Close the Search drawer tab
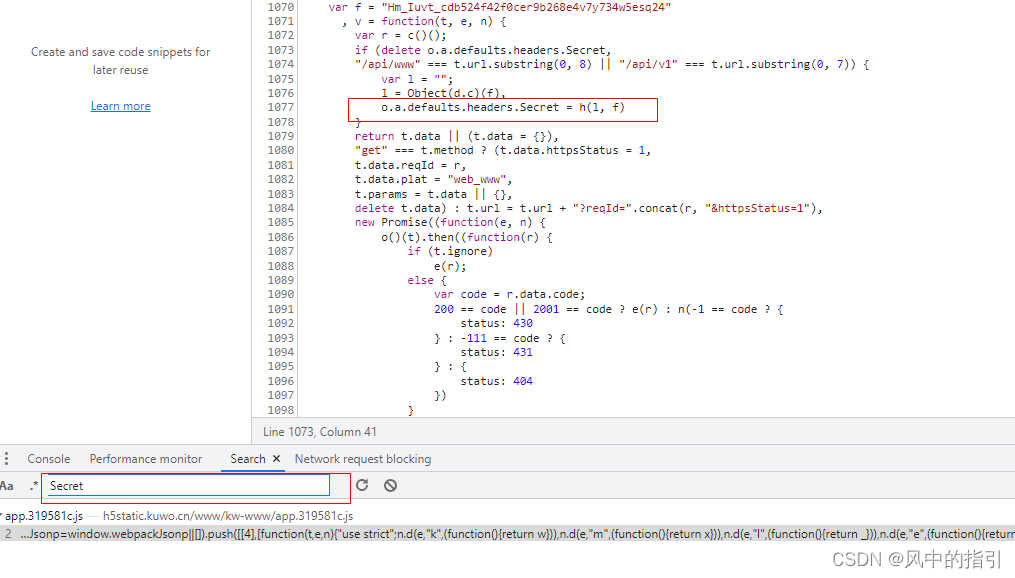Viewport: 1015px width, 578px height. [276, 458]
